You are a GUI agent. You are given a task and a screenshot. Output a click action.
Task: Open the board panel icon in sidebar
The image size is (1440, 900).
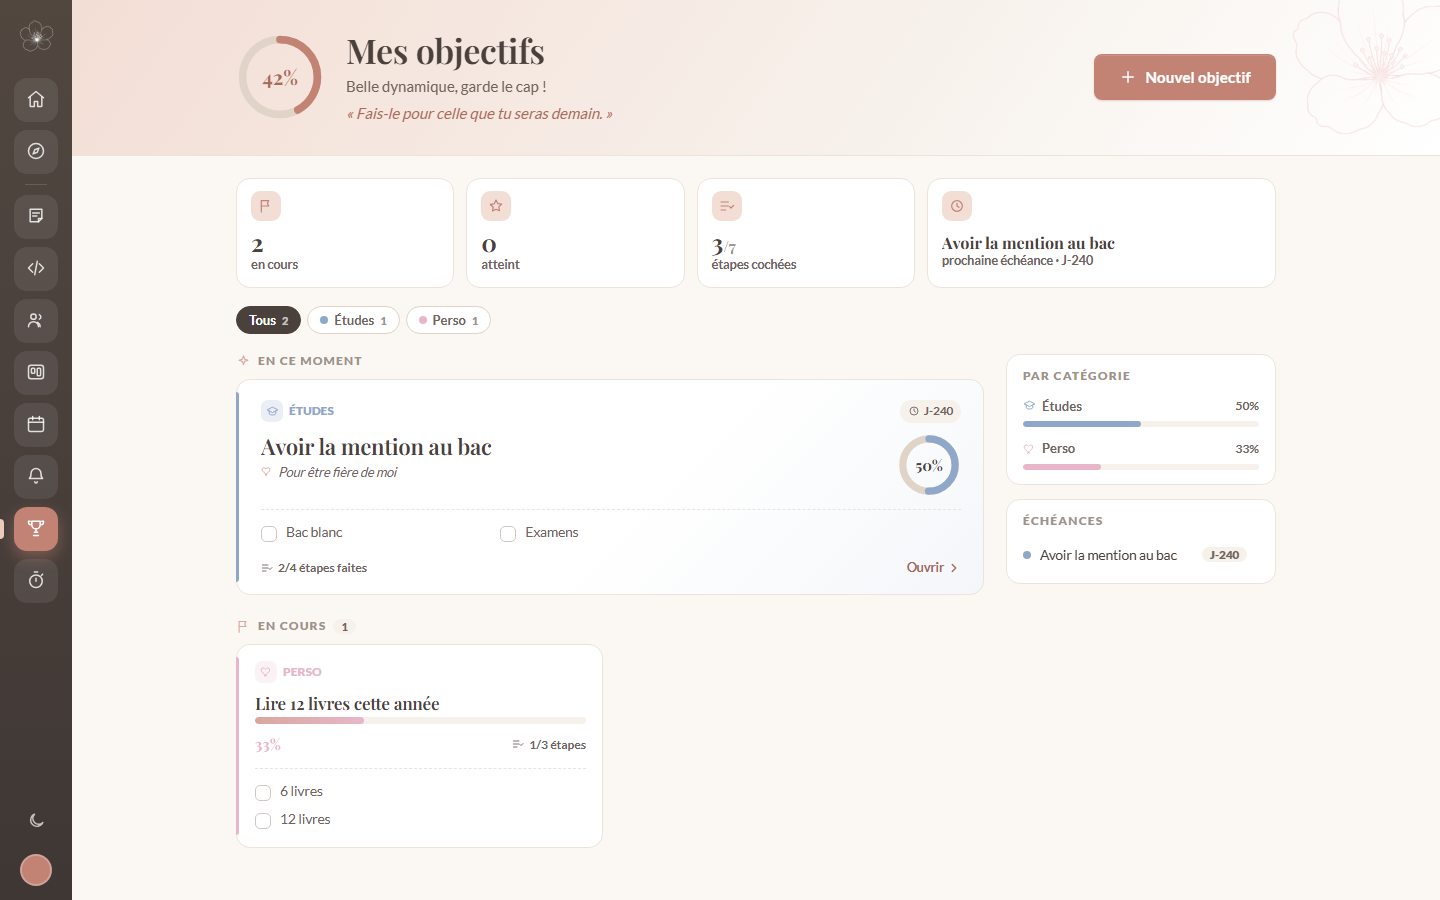coord(36,372)
